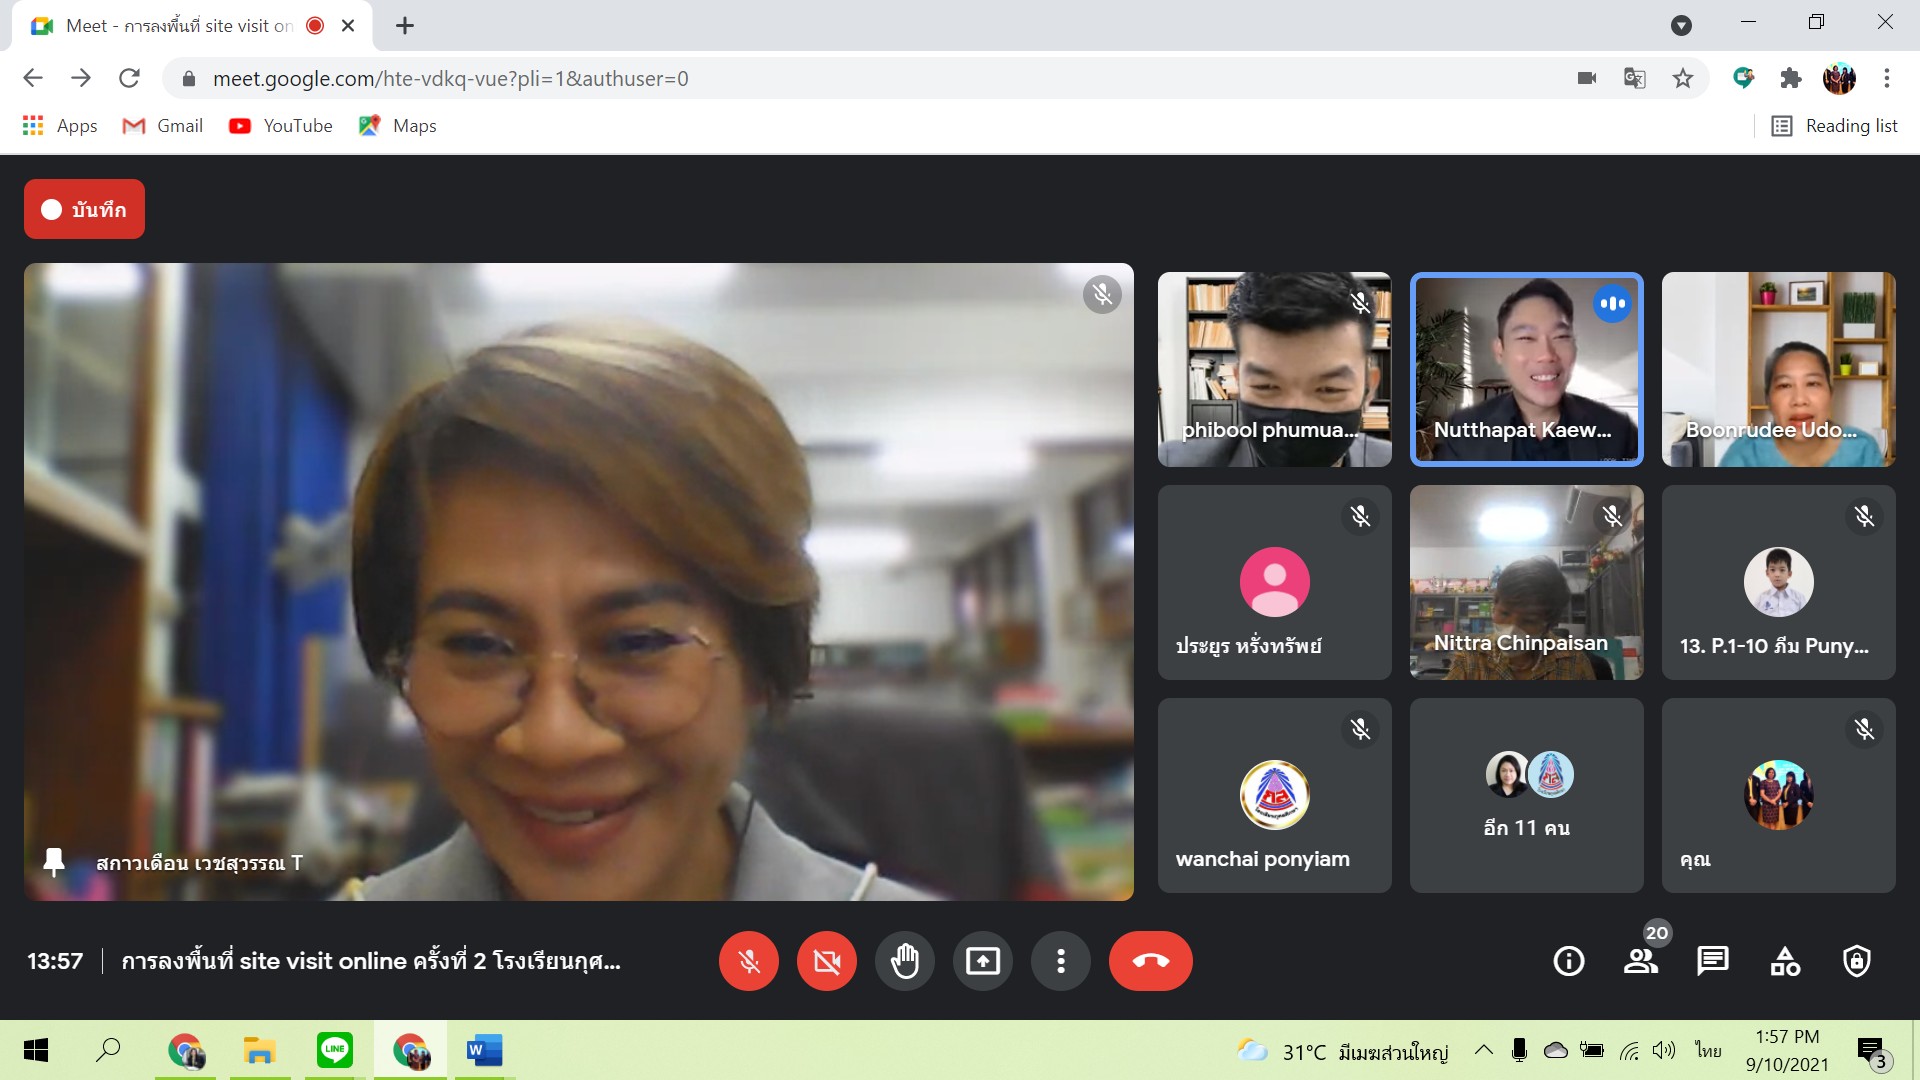
Task: Turn on the camera button
Action: click(x=826, y=961)
